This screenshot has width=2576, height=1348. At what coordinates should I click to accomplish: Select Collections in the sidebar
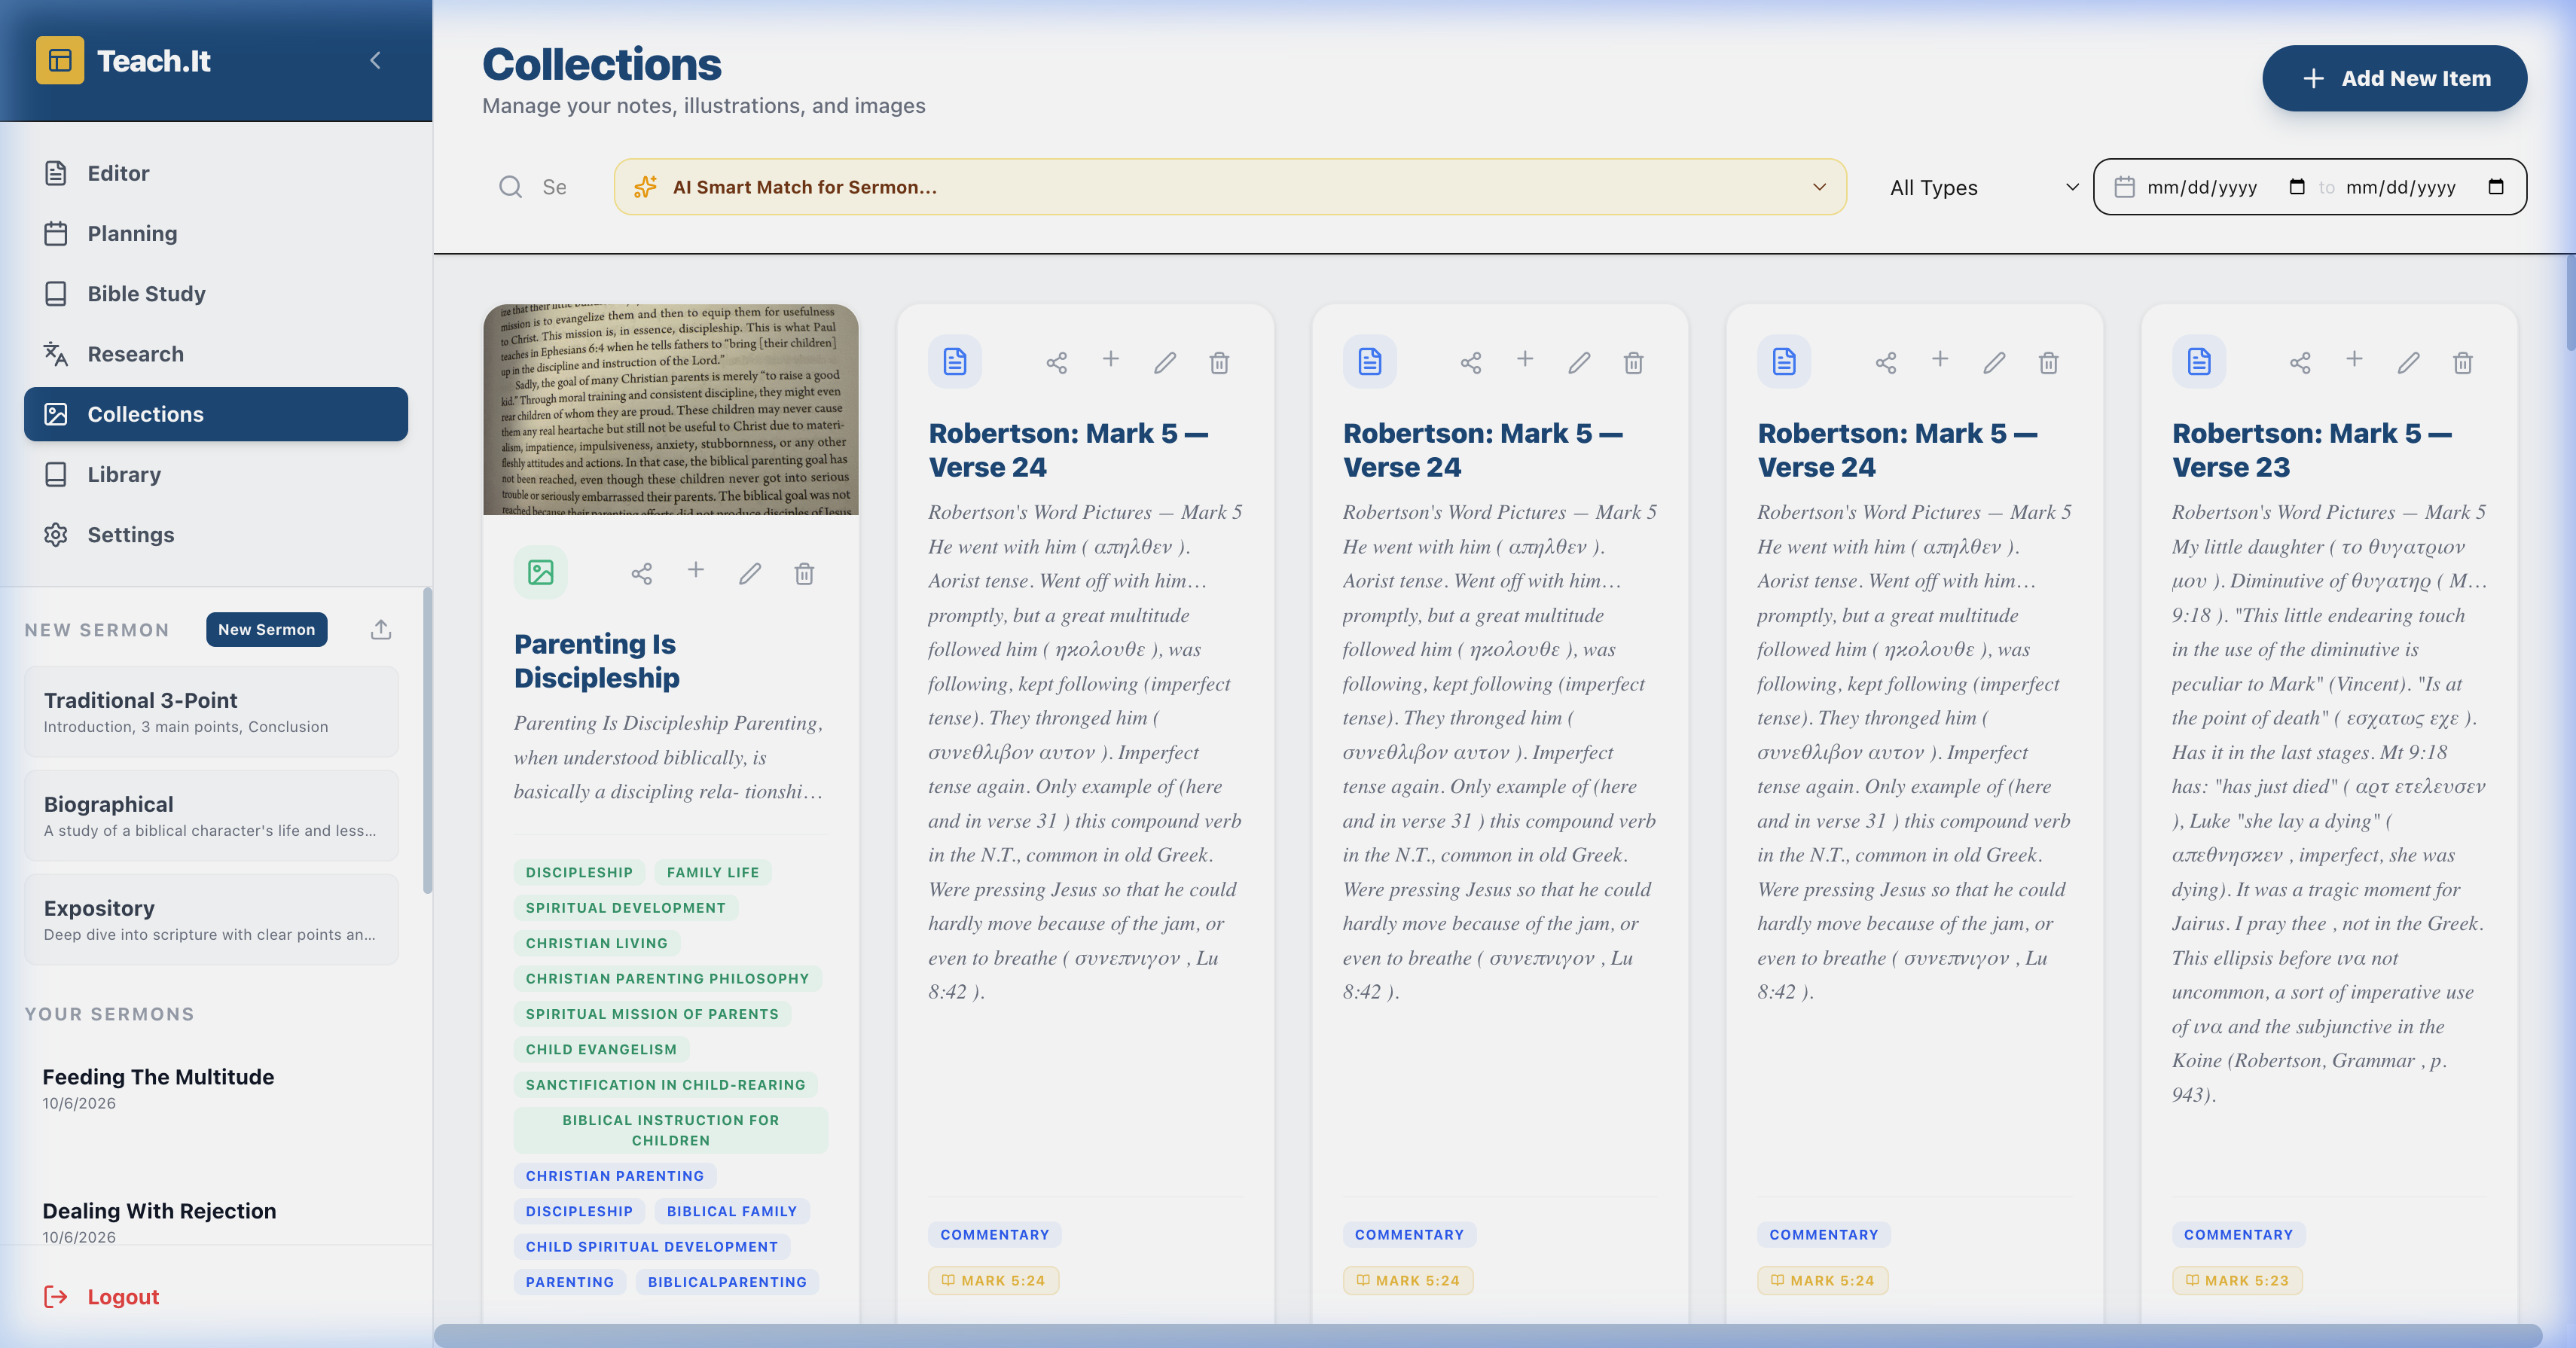(216, 414)
